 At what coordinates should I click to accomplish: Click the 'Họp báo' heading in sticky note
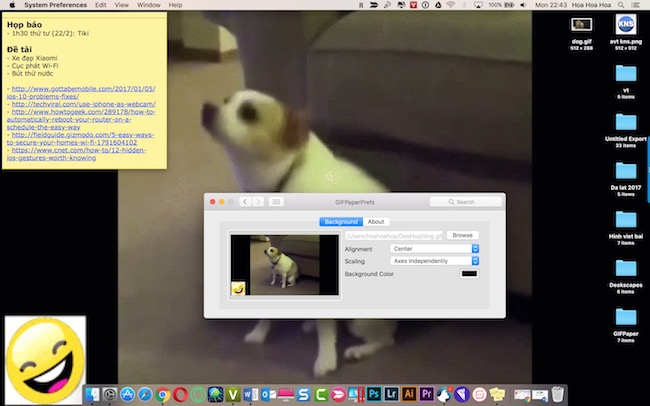pos(24,25)
